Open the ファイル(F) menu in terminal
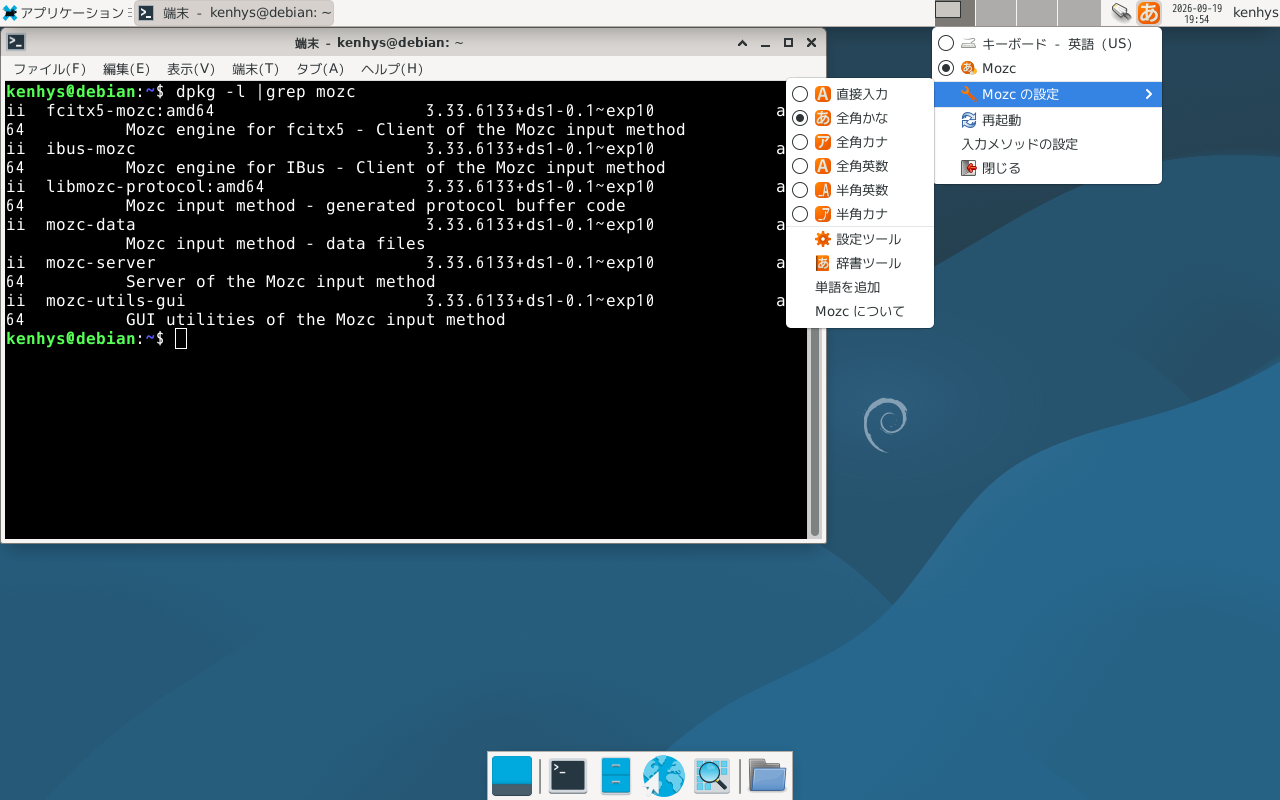The width and height of the screenshot is (1280, 800). point(50,69)
